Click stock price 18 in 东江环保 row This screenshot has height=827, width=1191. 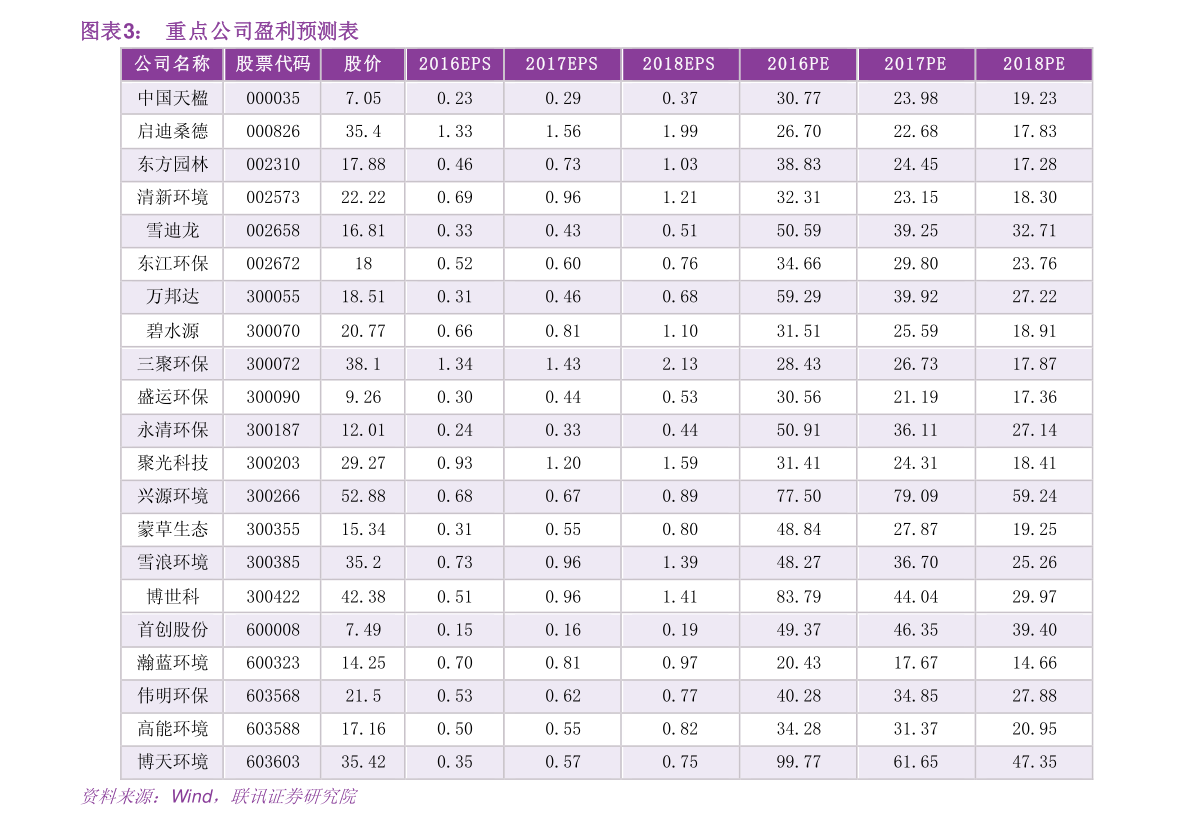pos(363,264)
